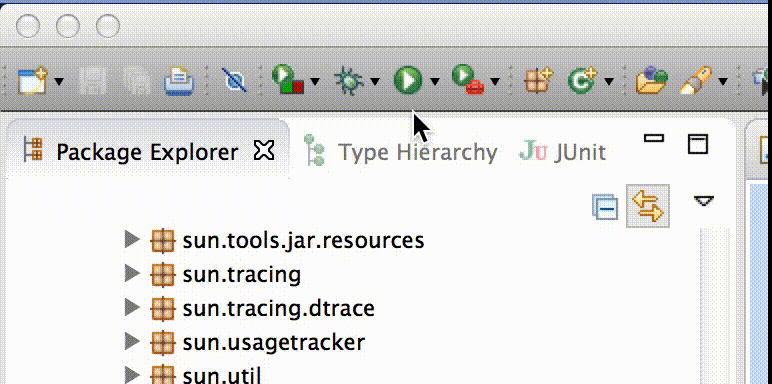This screenshot has width=772, height=384.
Task: Click the sun.tracing.dtrace package icon
Action: click(162, 308)
